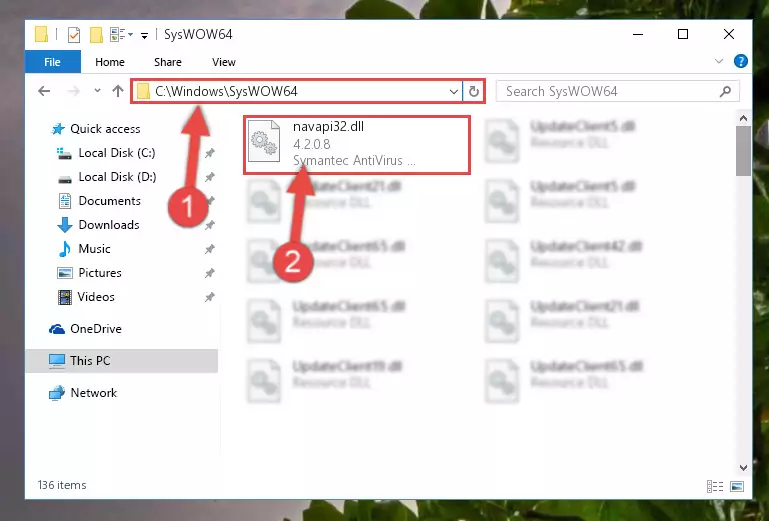This screenshot has width=769, height=521.
Task: Go forward with the Forward arrow
Action: pos(74,91)
